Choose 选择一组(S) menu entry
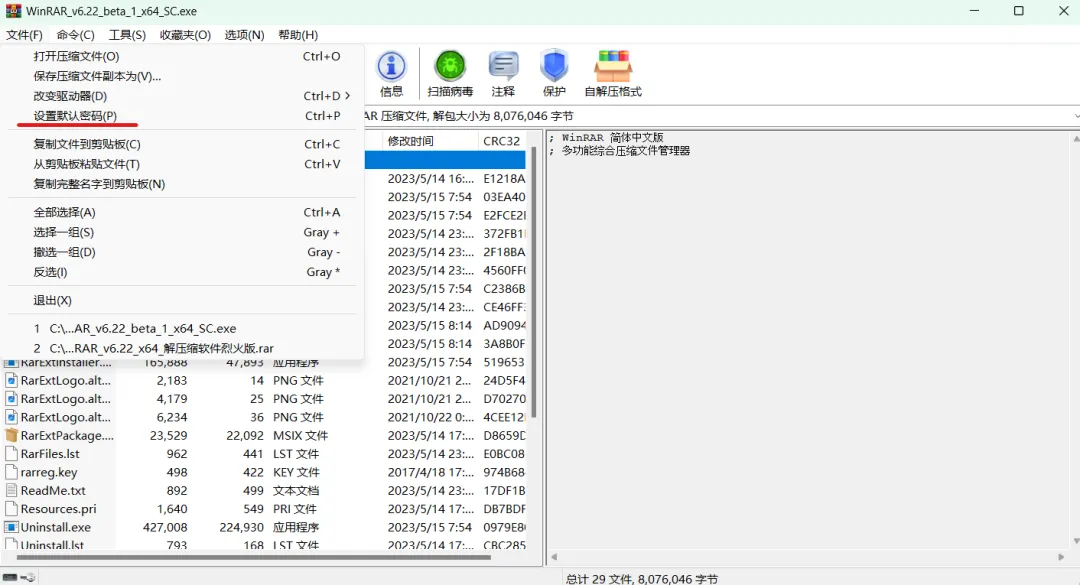The height and width of the screenshot is (585, 1080). point(182,232)
